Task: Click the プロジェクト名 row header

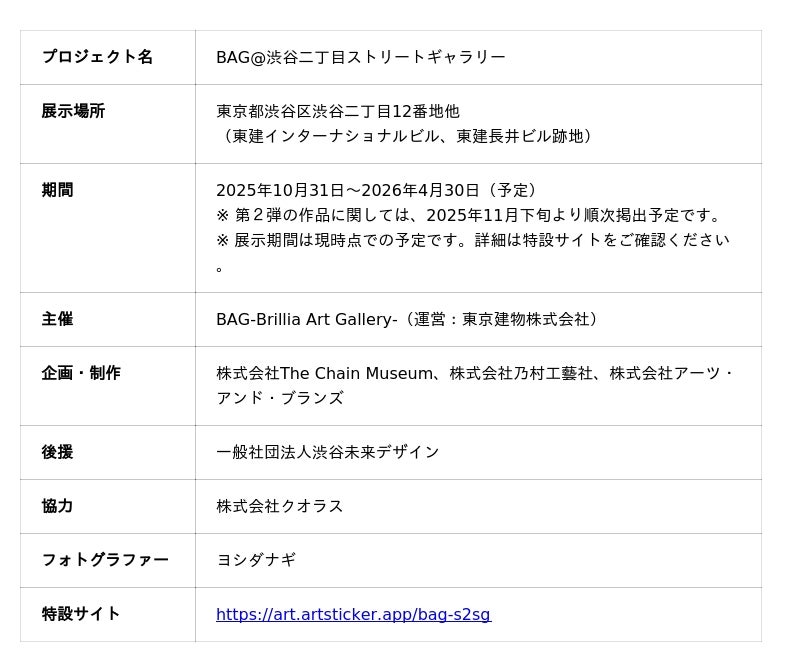Action: [97, 57]
